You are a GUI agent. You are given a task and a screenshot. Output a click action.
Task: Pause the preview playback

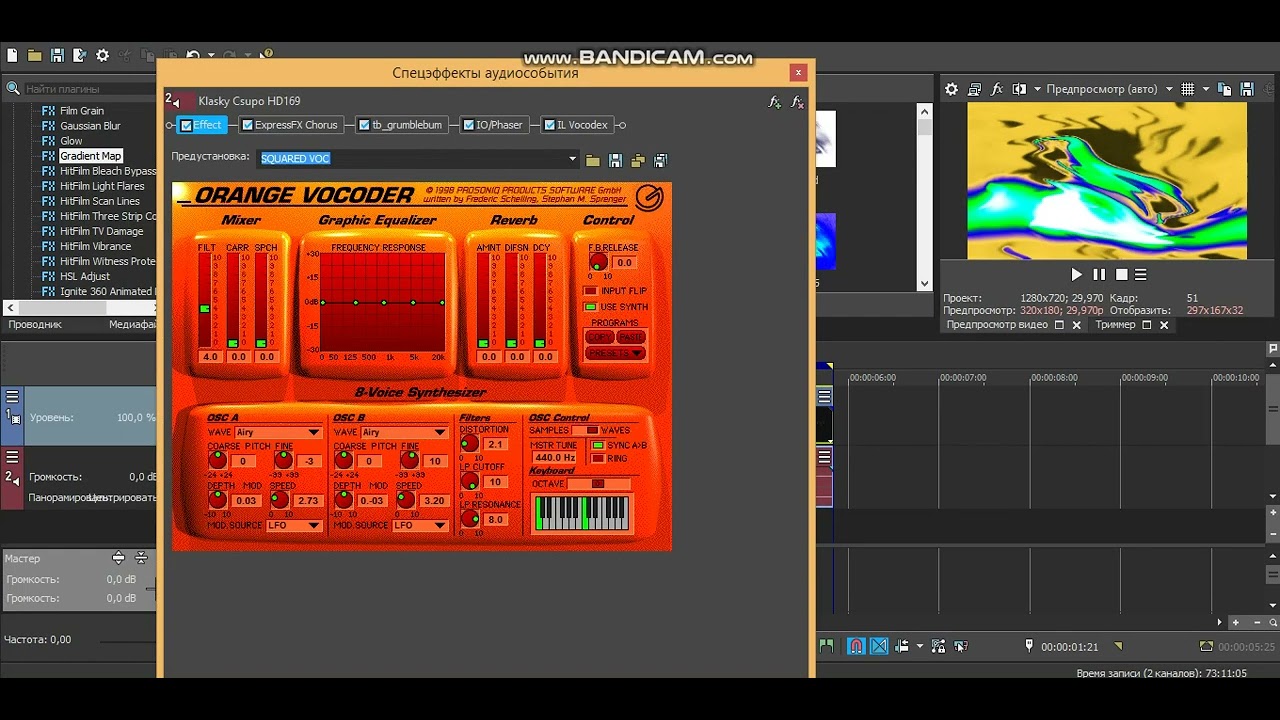tap(1099, 274)
